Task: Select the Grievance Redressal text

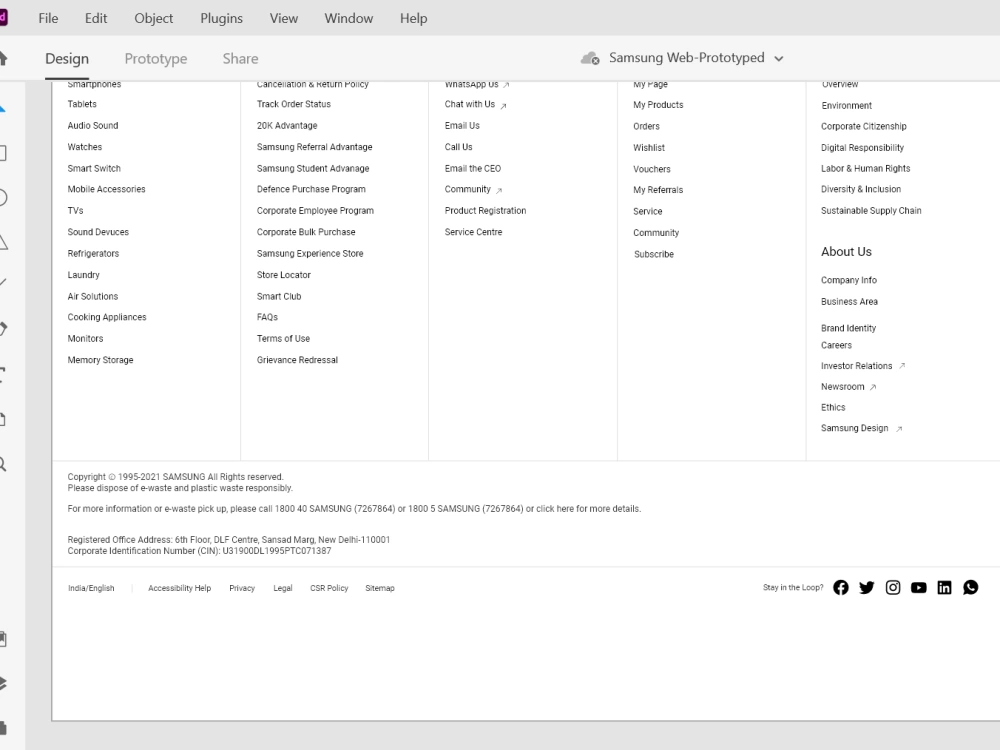Action: click(x=297, y=360)
